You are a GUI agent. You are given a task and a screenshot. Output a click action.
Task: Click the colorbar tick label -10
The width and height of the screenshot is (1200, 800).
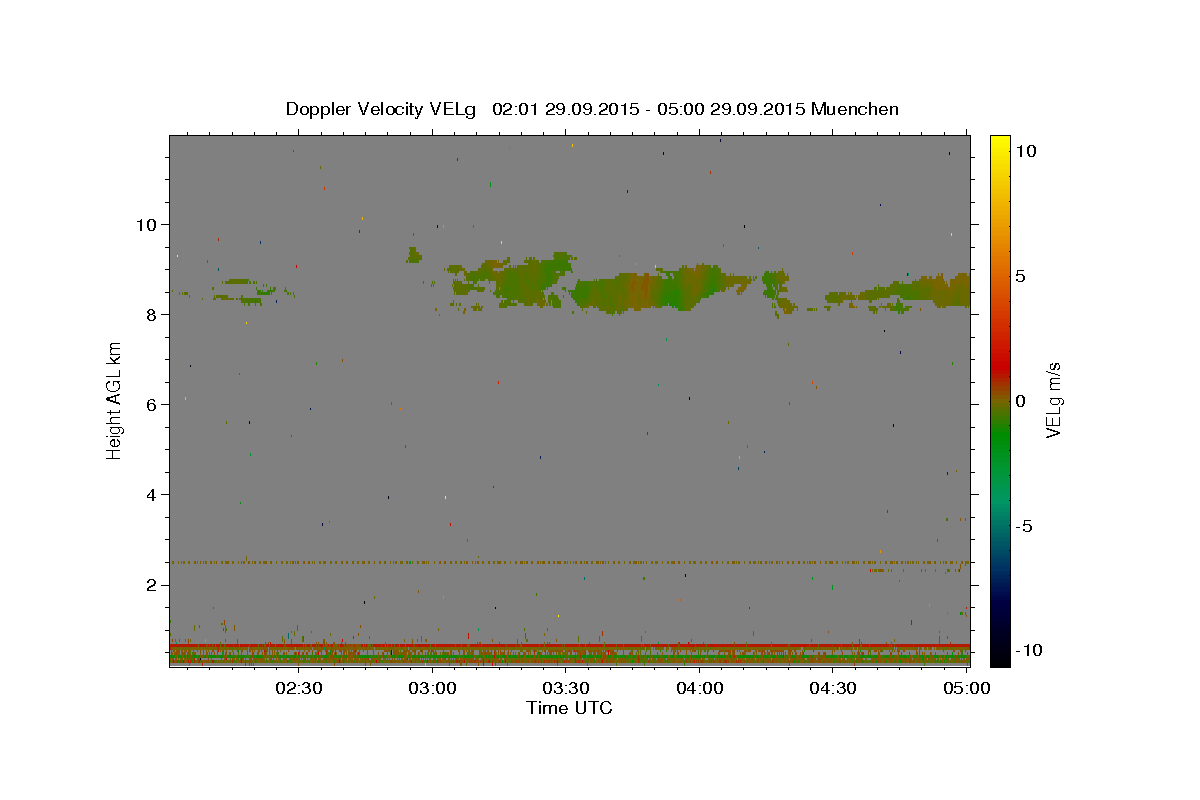tap(1029, 650)
